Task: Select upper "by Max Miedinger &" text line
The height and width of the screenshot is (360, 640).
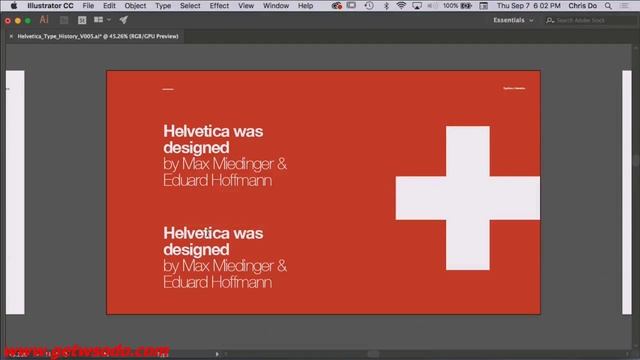Action: [x=225, y=164]
